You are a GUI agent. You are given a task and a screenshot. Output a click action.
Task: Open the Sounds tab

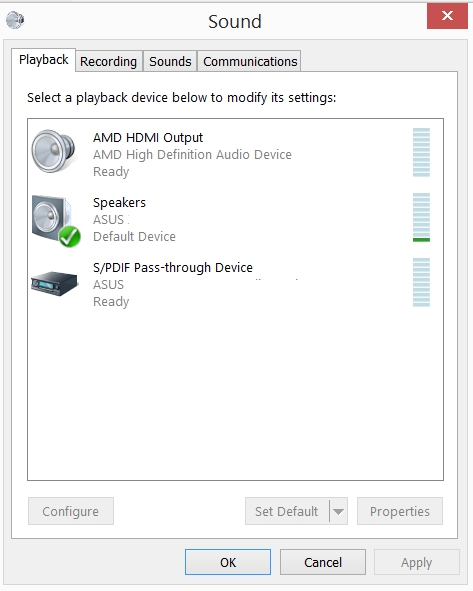[x=170, y=61]
